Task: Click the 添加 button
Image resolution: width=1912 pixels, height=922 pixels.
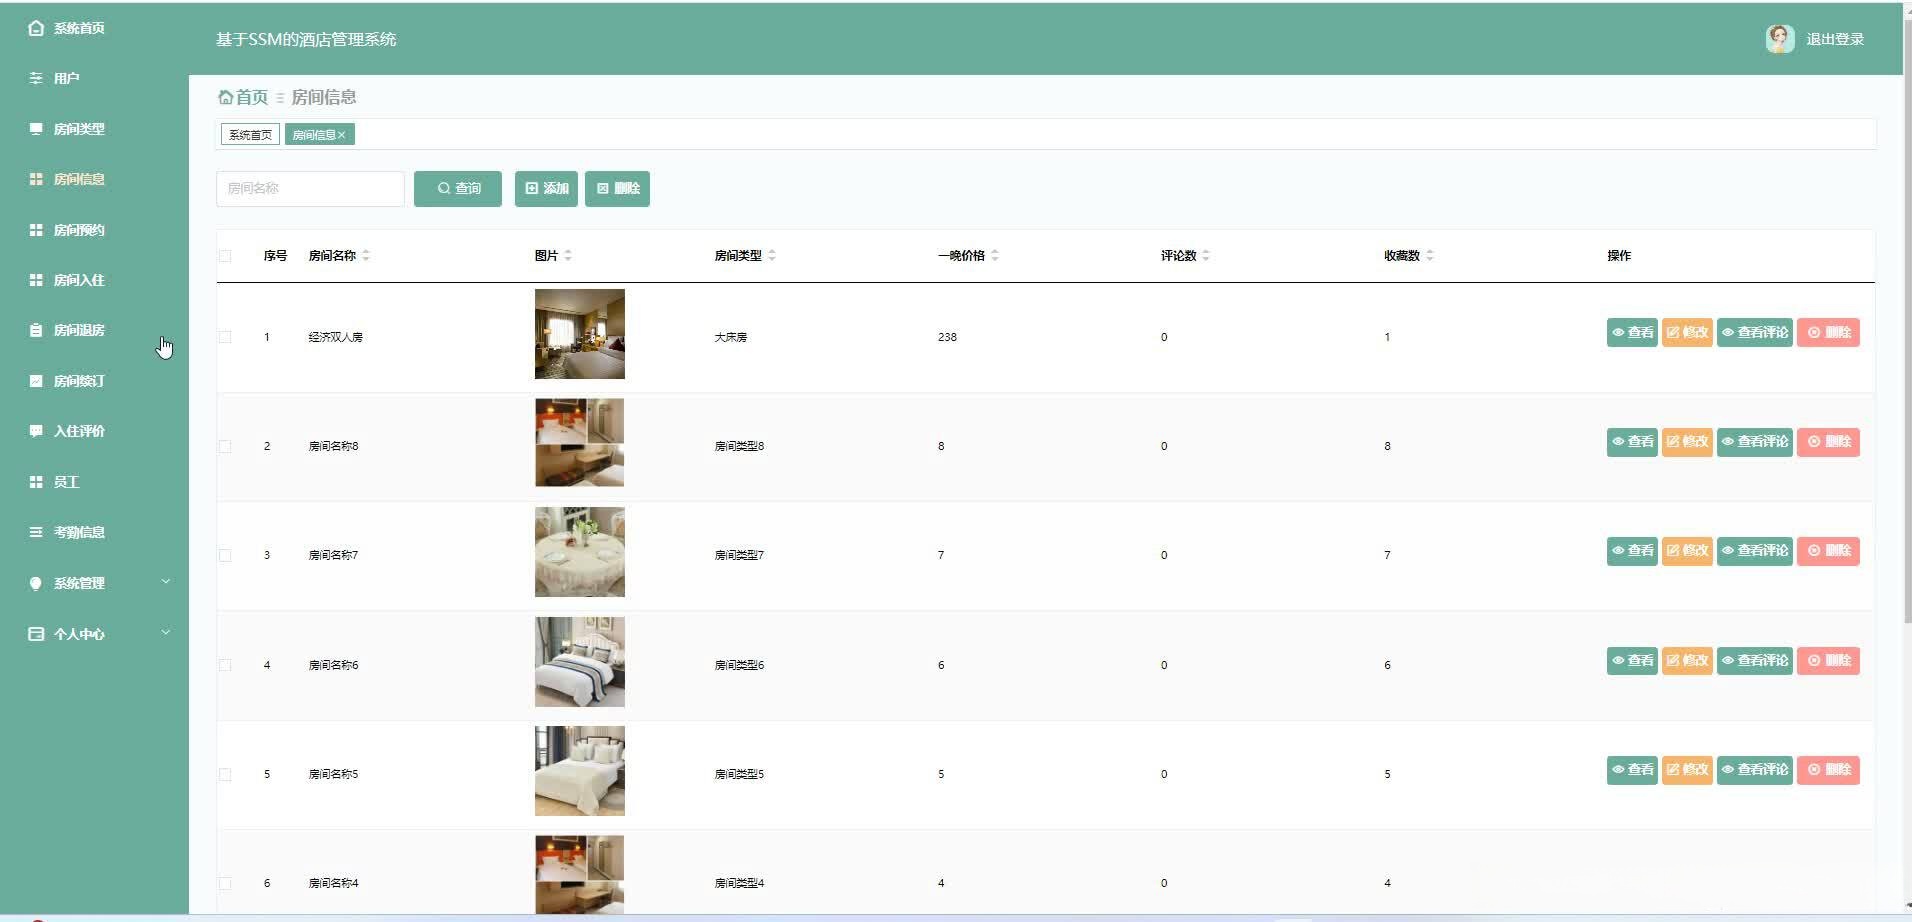Action: pos(546,188)
